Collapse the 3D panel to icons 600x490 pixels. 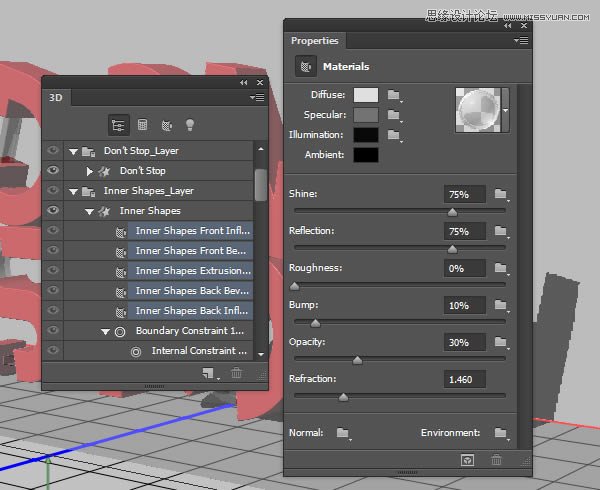tap(243, 82)
